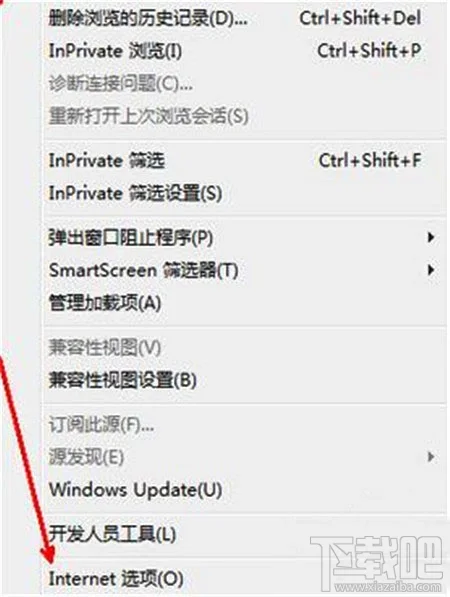Image resolution: width=450 pixels, height=597 pixels.
Task: Select InPrivate 浏览(I) entry
Action: click(x=244, y=51)
